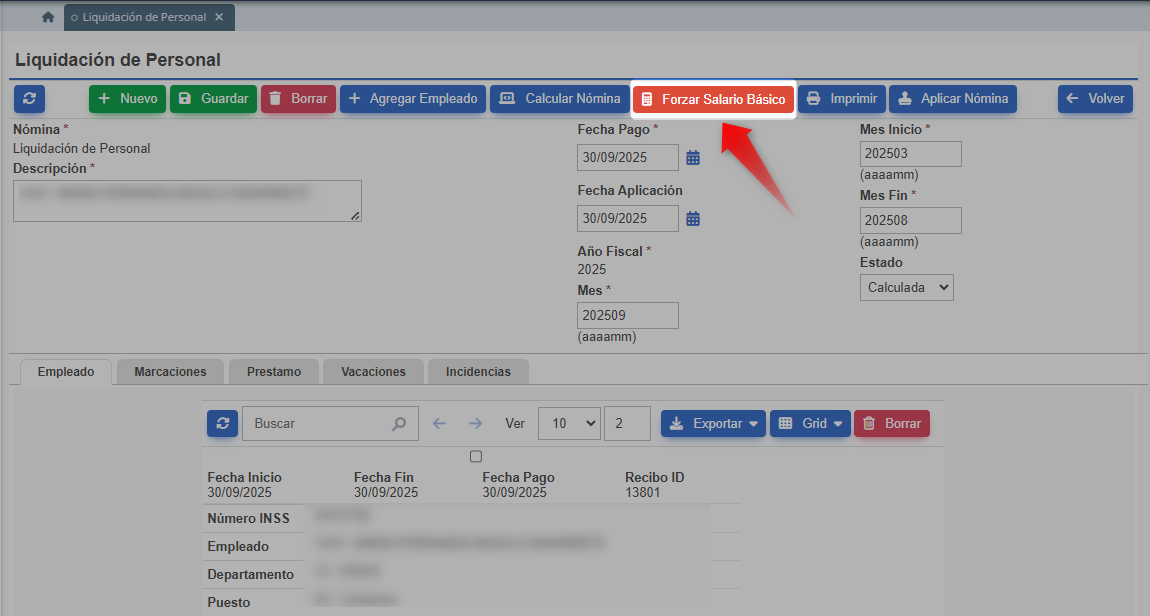Go back with the Volver button
Viewport: 1150px width, 616px height.
pos(1095,98)
